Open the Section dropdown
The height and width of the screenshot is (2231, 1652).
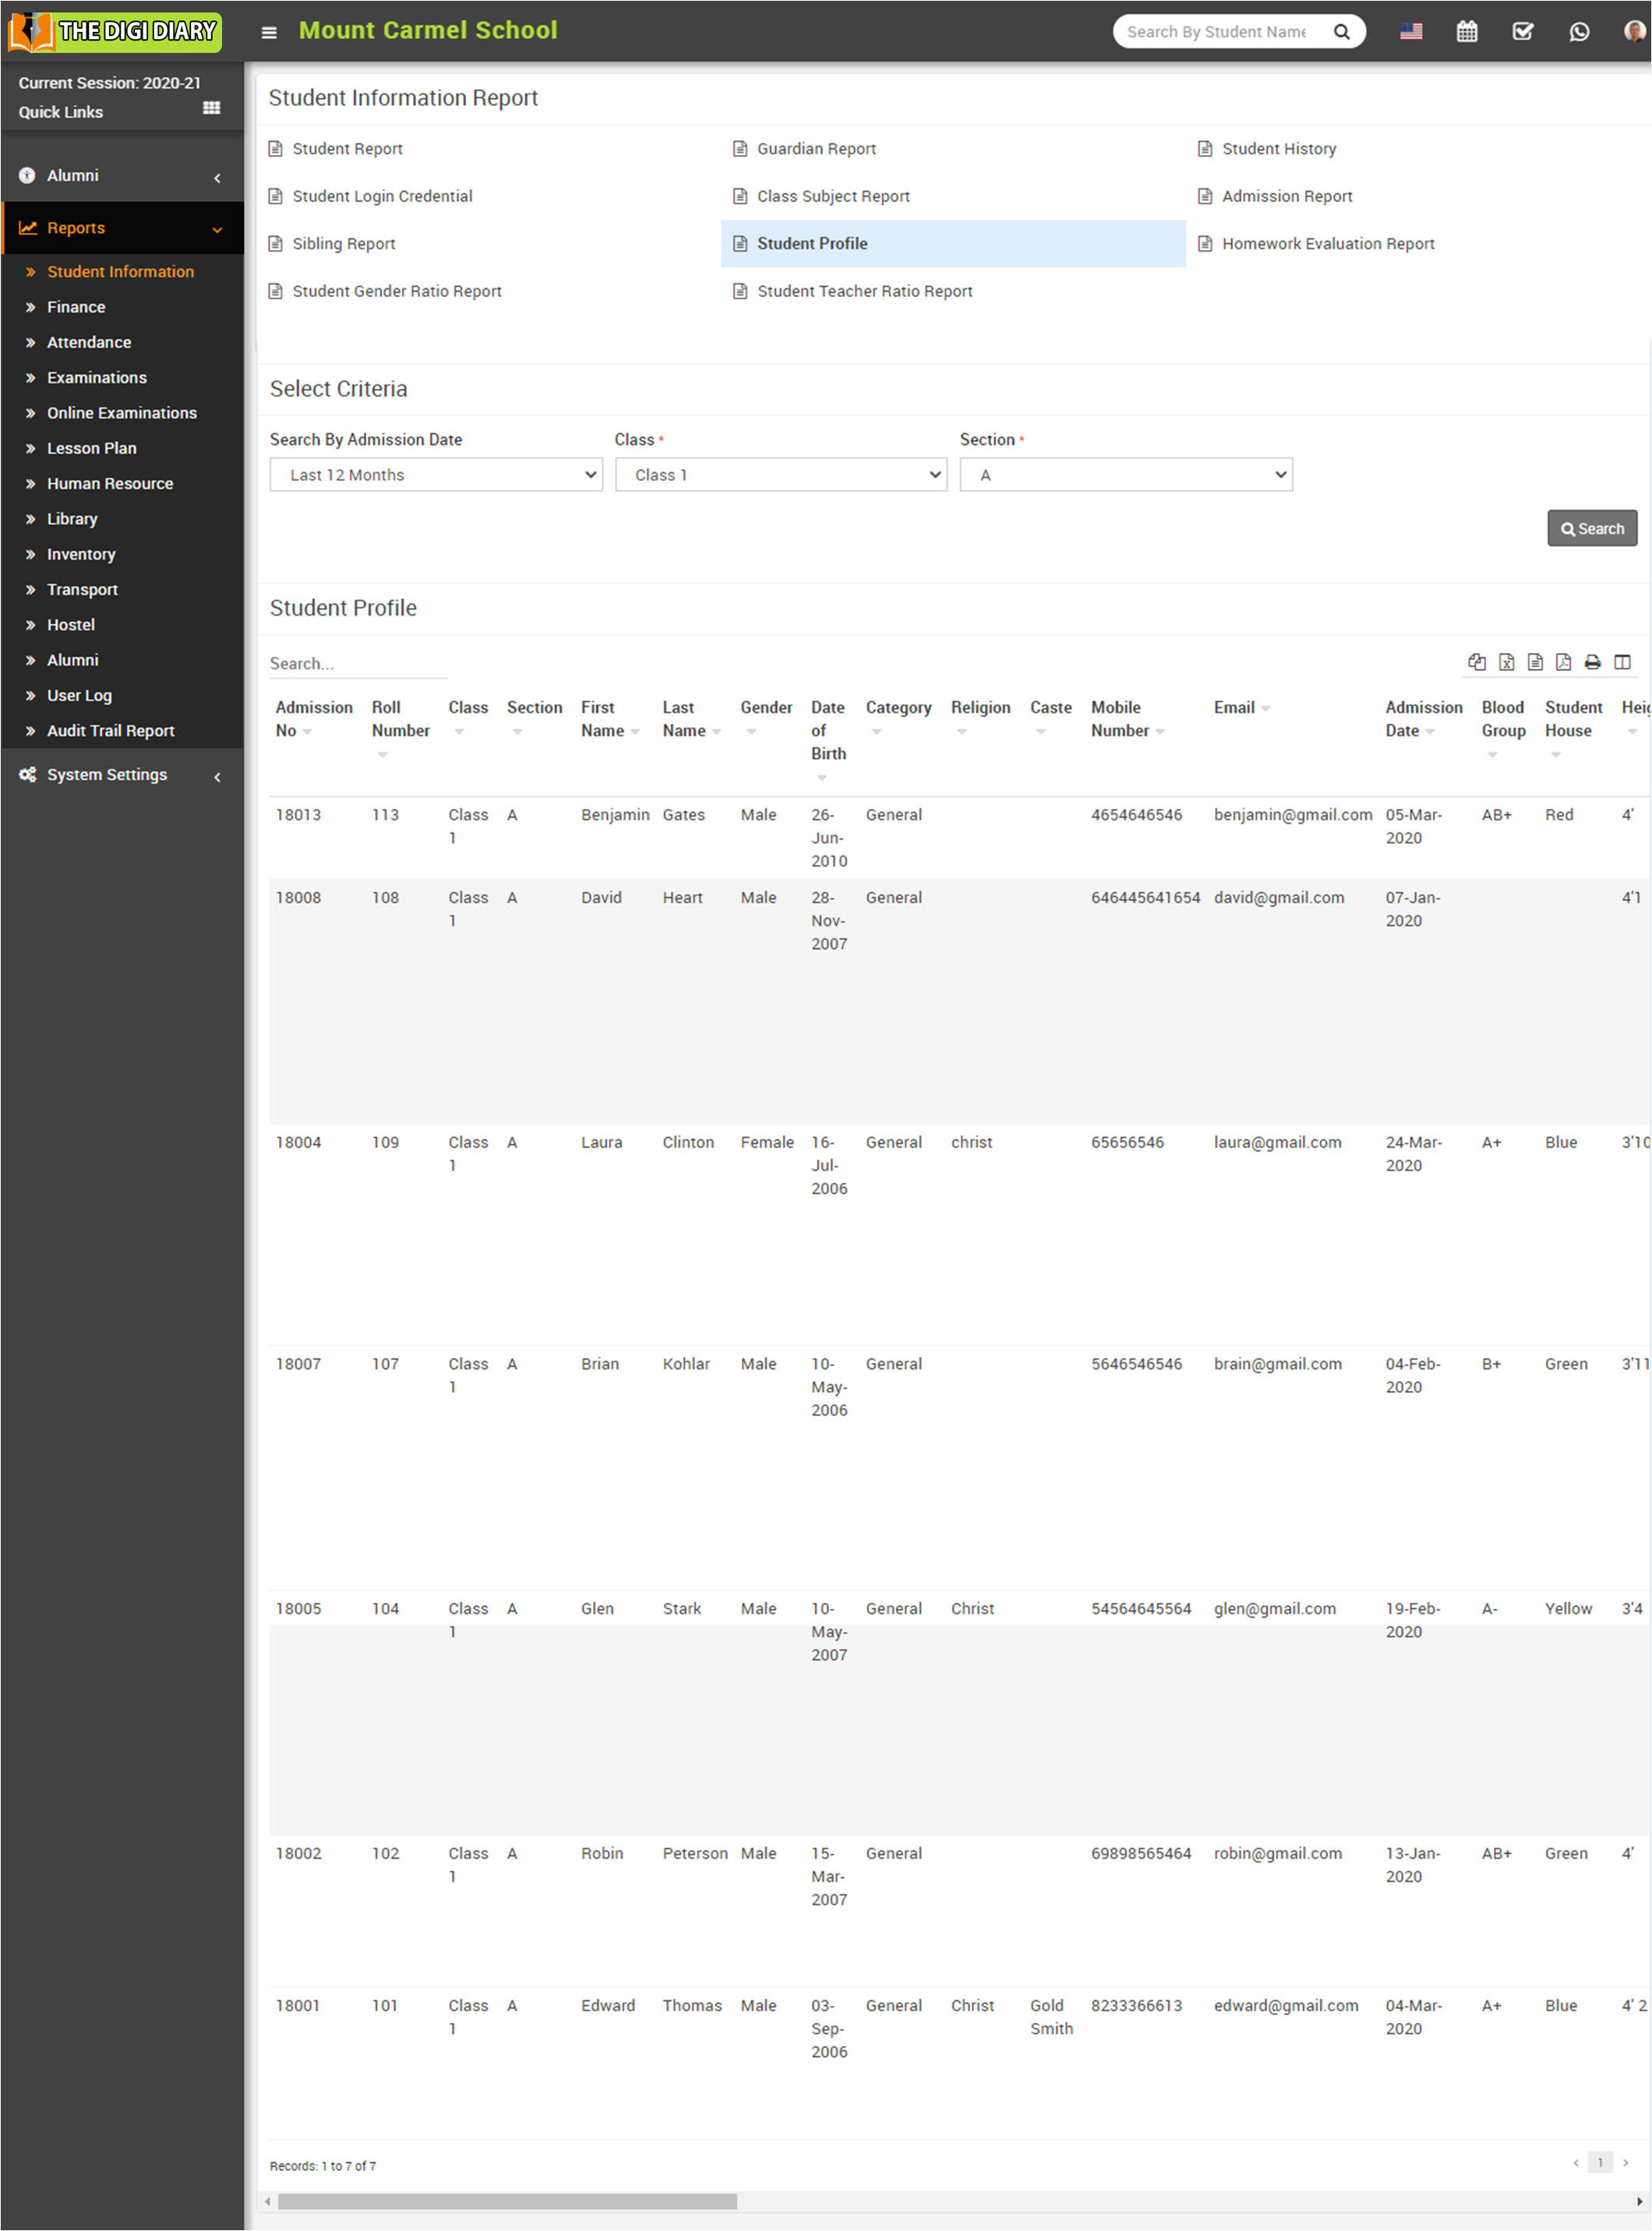click(1125, 475)
